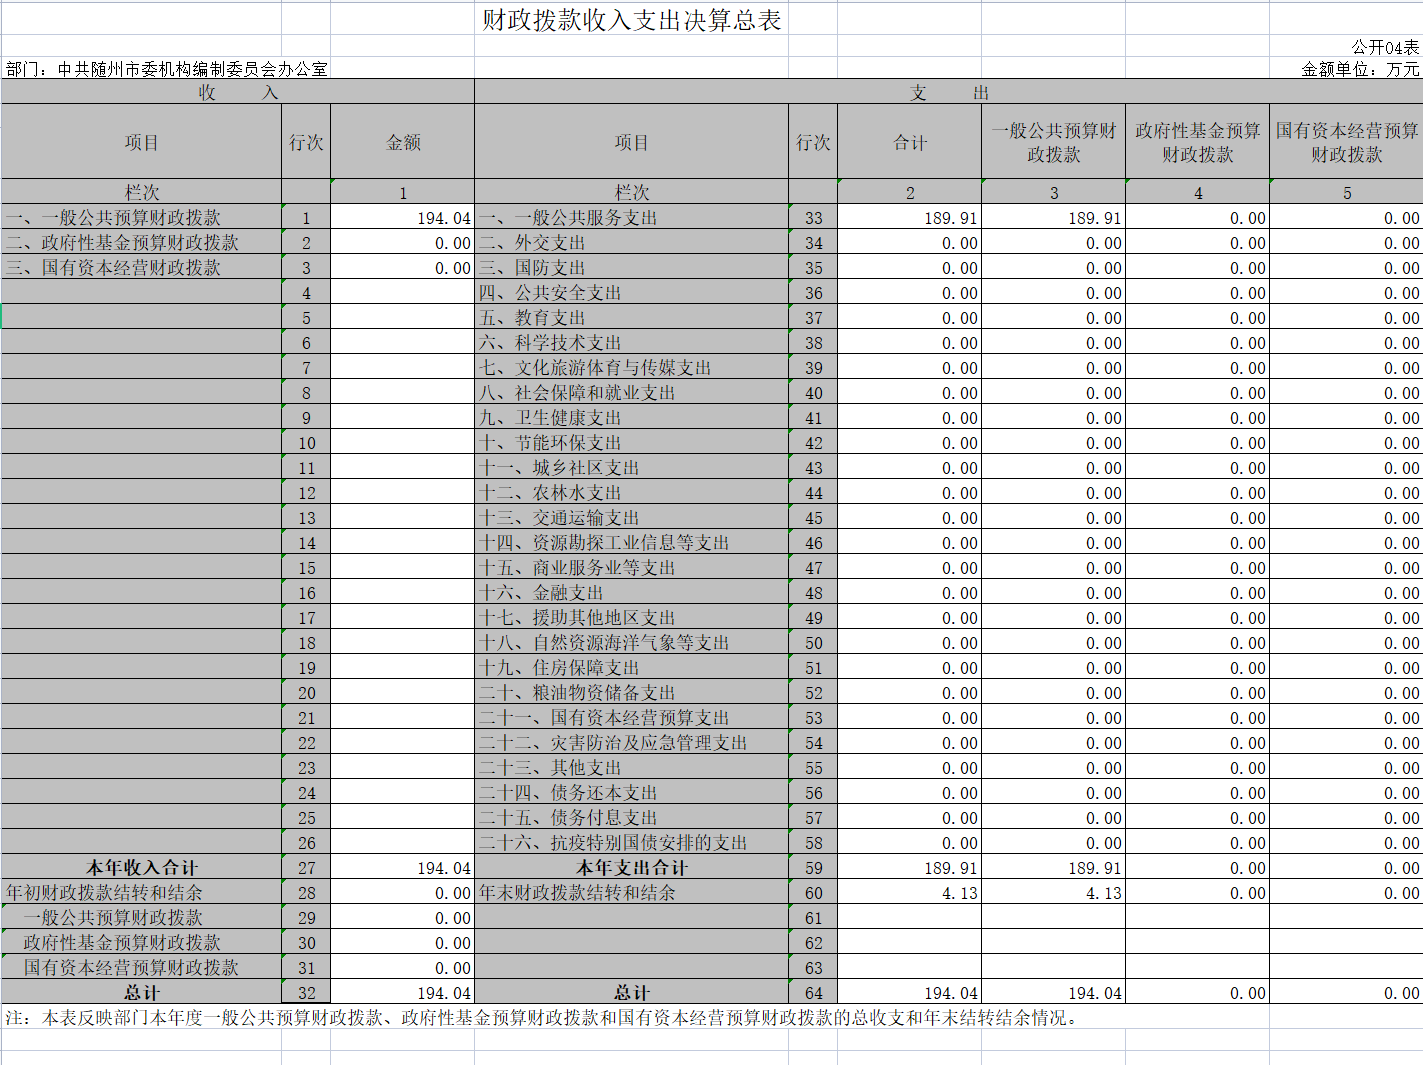Viewport: 1423px width, 1065px height.
Task: Select the 八、社会保障和就业支出 cell
Action: coord(577,393)
